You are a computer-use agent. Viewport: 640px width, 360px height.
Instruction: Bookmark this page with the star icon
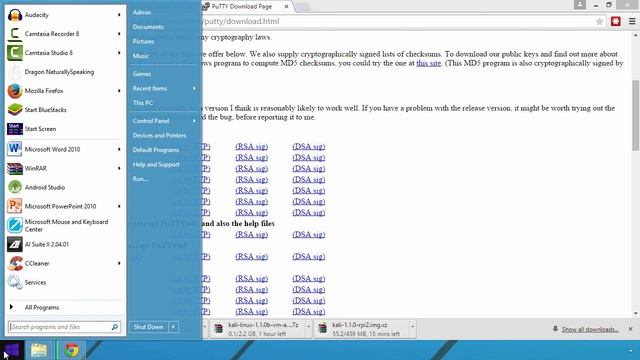[x=599, y=22]
